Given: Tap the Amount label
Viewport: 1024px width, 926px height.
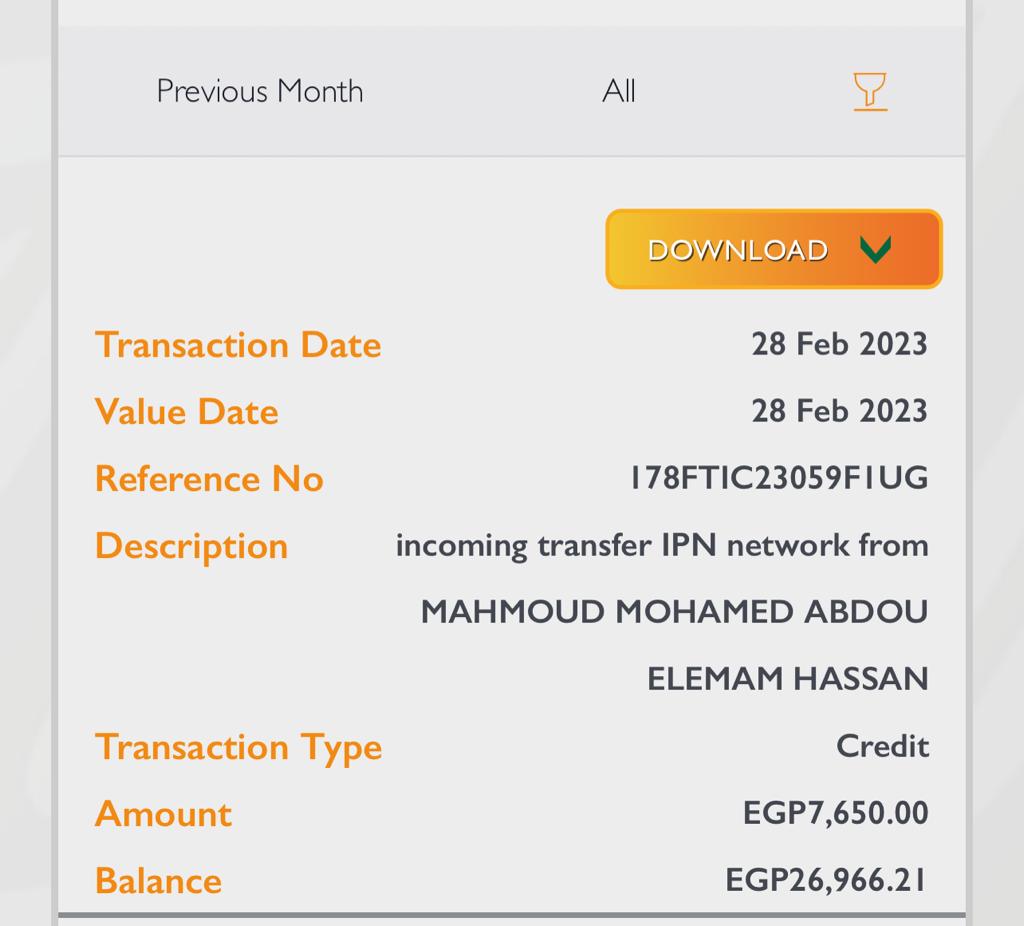Looking at the screenshot, I should [163, 814].
